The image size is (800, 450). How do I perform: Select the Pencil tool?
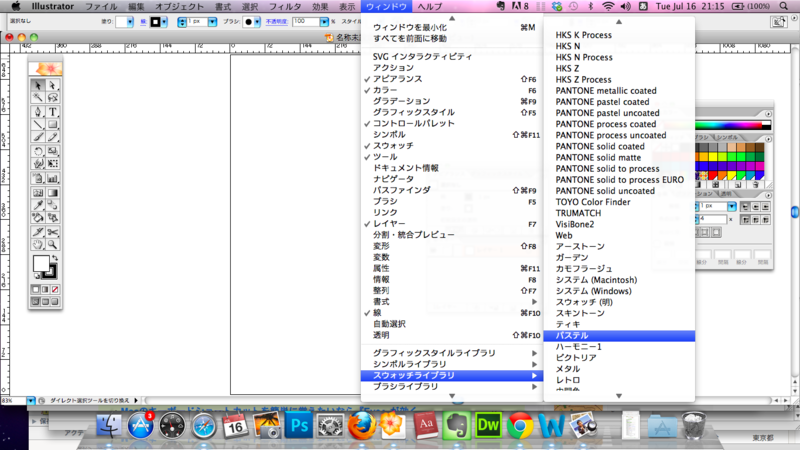[x=53, y=137]
